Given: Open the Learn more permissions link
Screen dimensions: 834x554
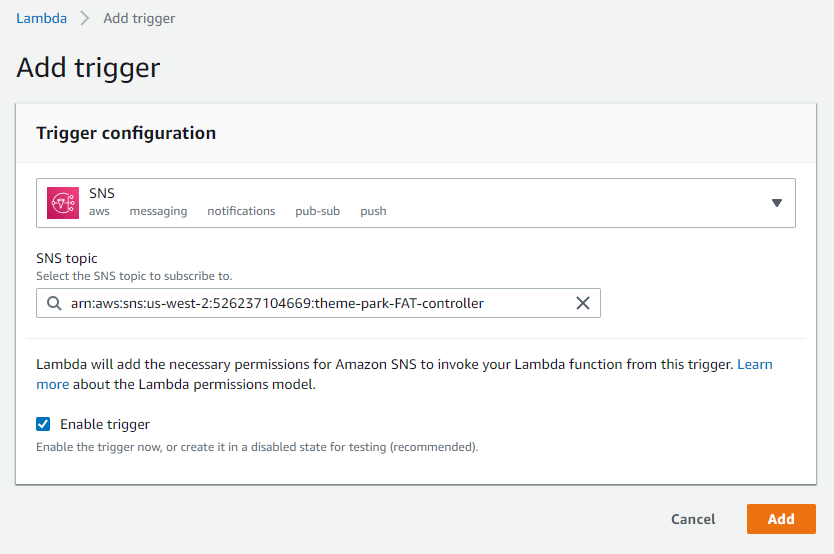Looking at the screenshot, I should coord(755,364).
